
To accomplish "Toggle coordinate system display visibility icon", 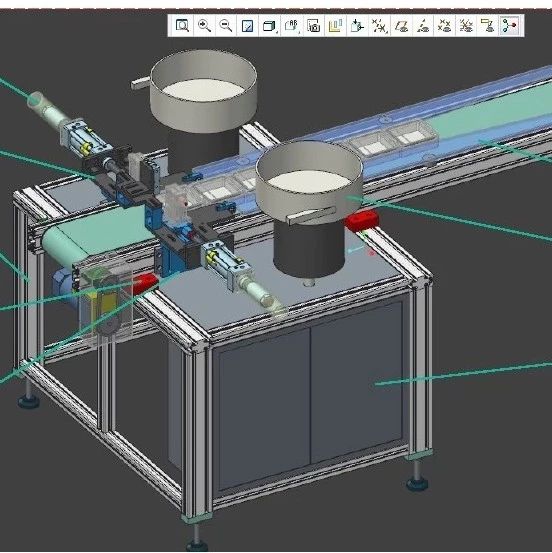I will 466,26.
